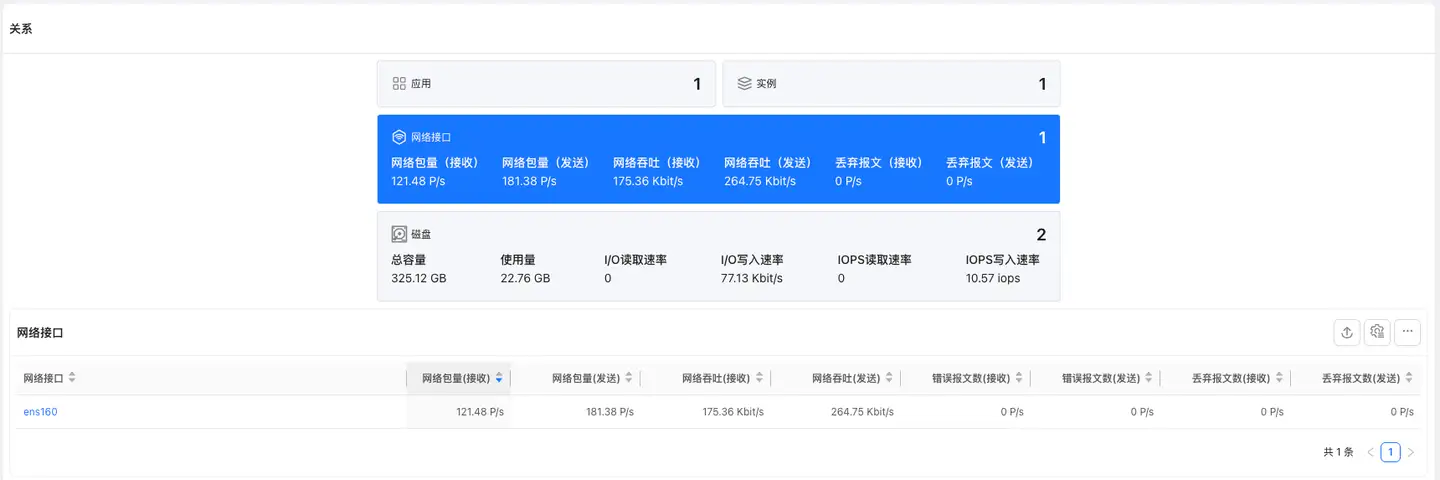
Task: Open the table column settings gear
Action: point(1377,333)
